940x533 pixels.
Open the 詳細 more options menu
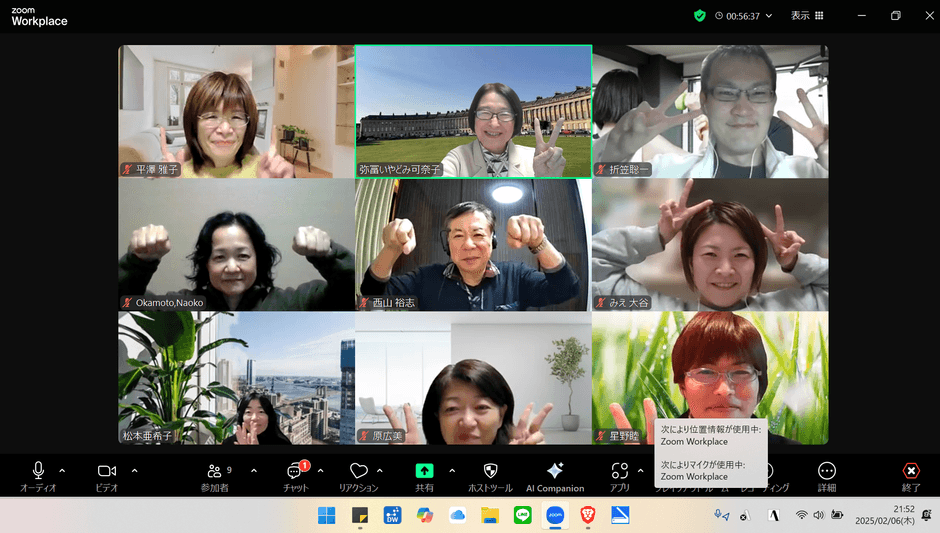click(826, 472)
